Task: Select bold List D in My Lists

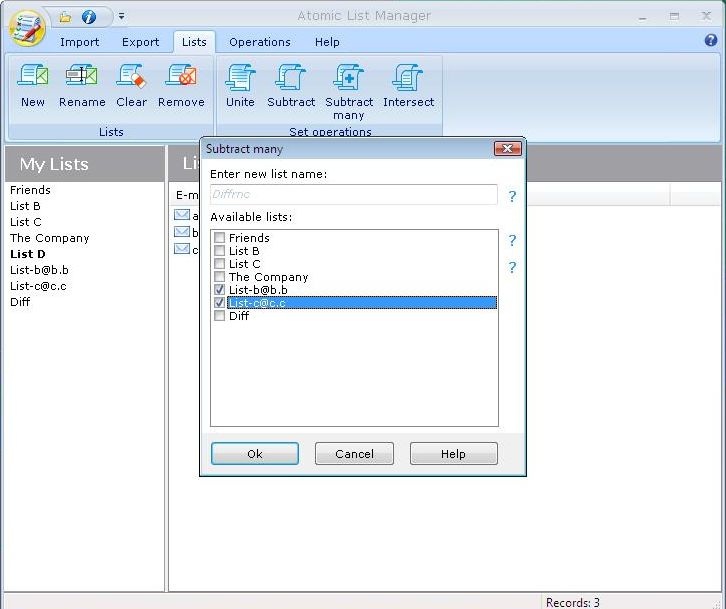Action: [28, 254]
